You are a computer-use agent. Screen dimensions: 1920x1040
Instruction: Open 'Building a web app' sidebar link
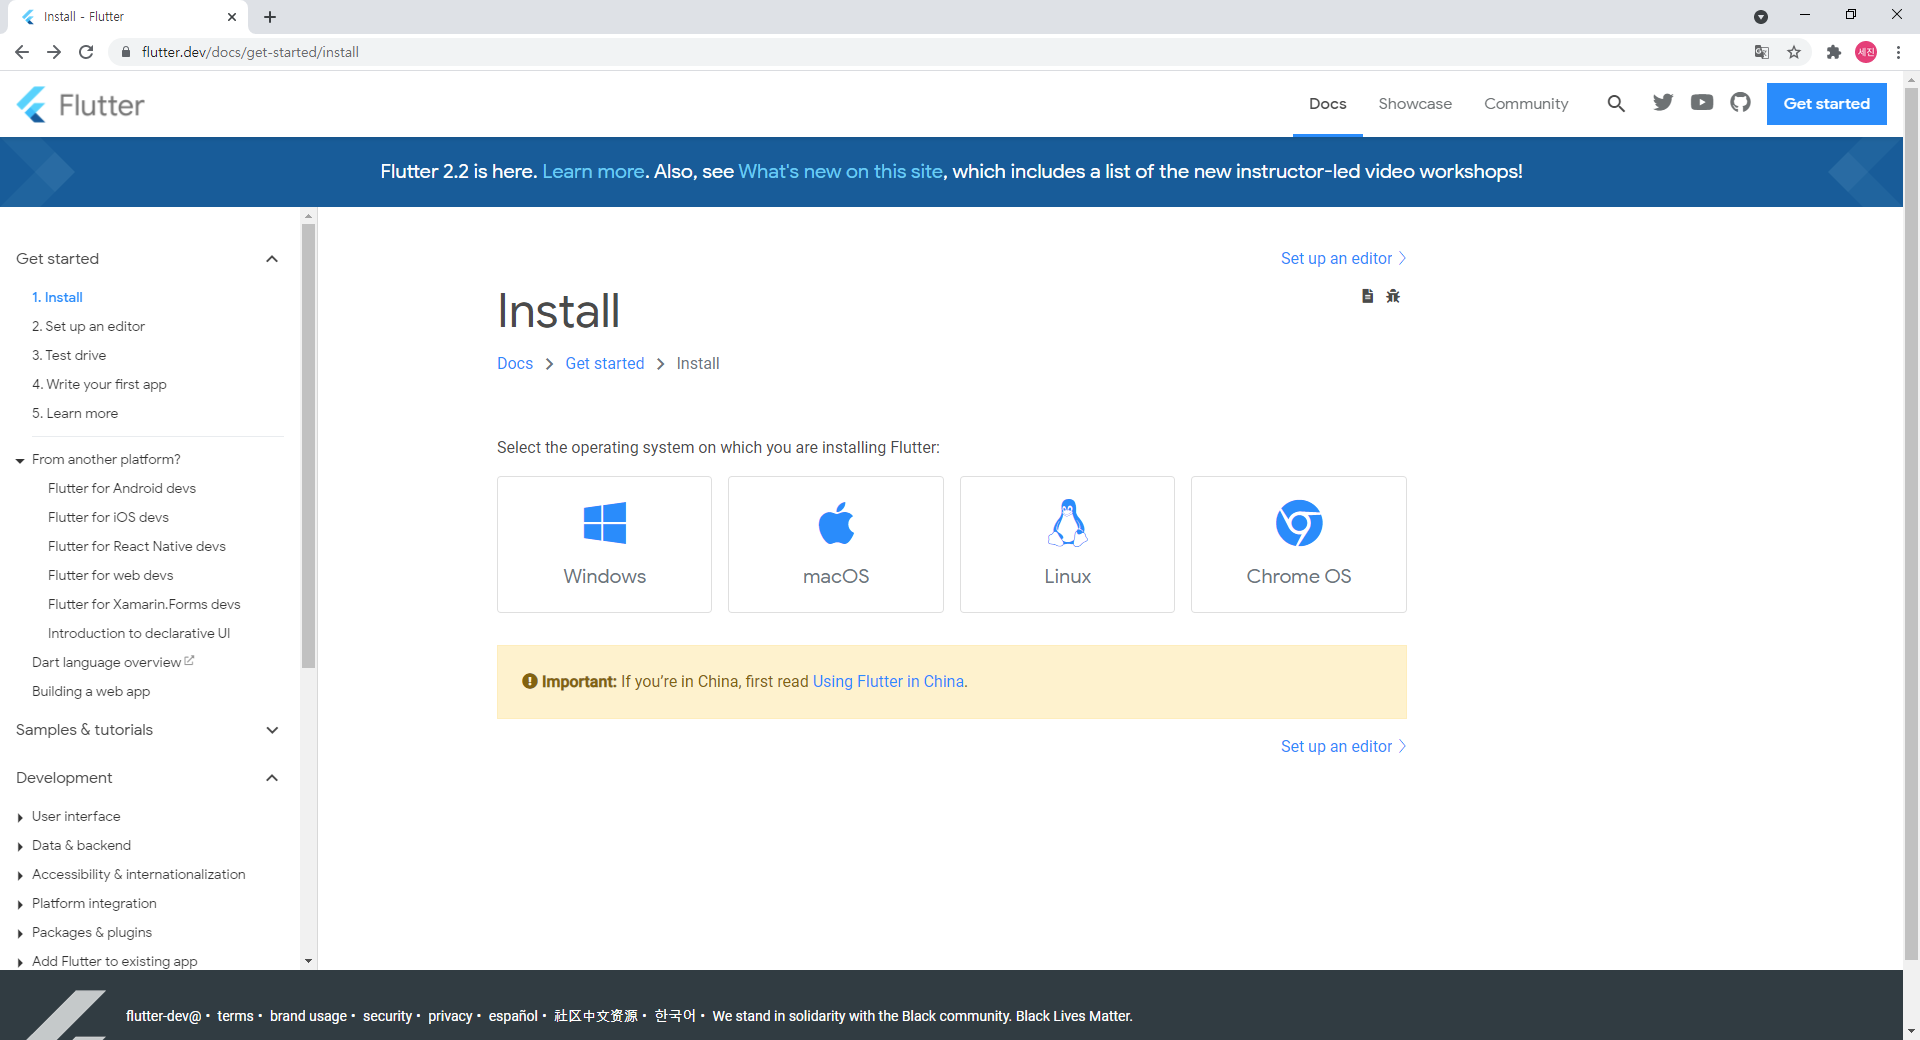[91, 691]
